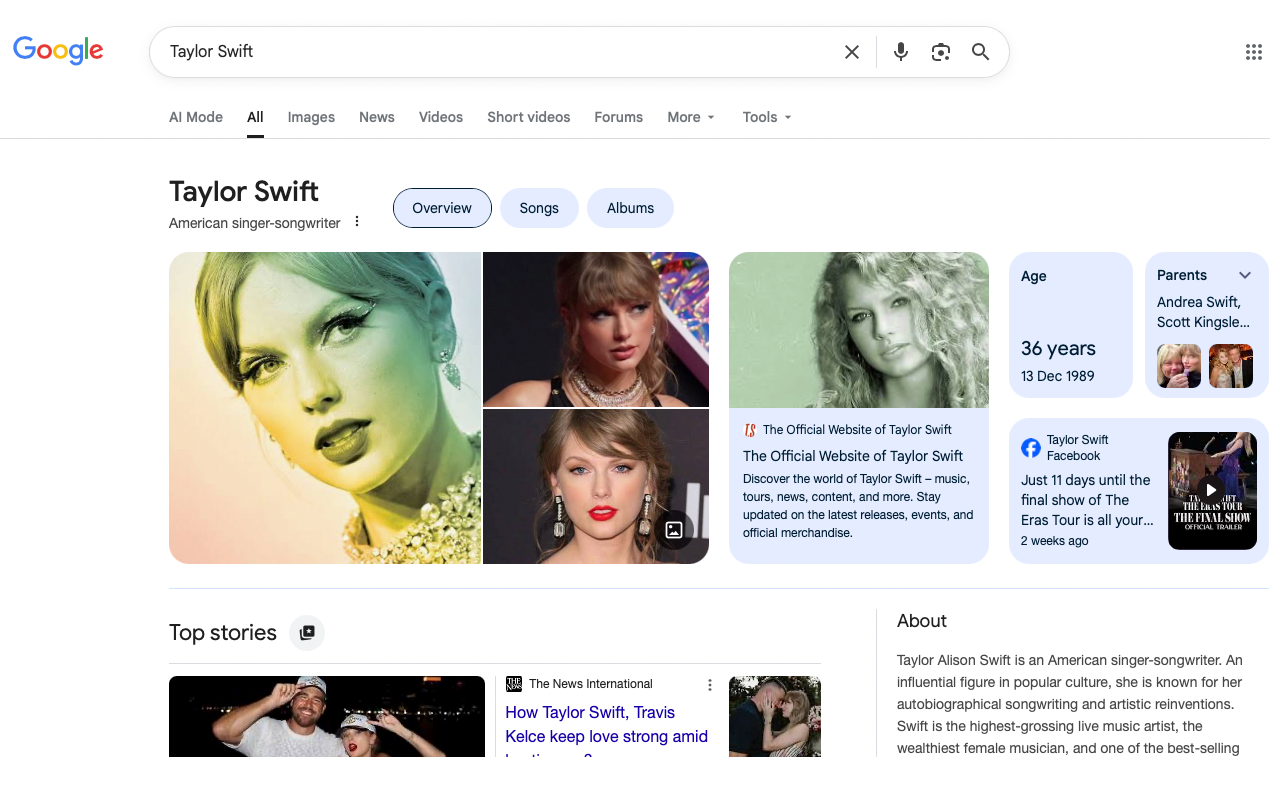Image resolution: width=1280 pixels, height=800 pixels.
Task: Open search by image camera icon
Action: (941, 52)
